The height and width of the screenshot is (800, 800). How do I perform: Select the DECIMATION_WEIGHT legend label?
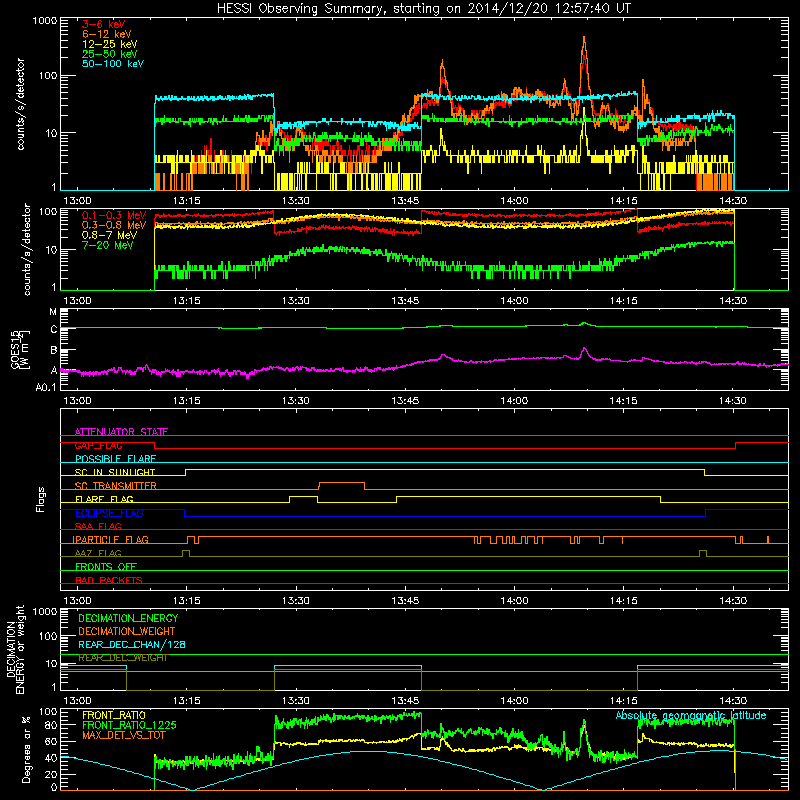coord(127,631)
